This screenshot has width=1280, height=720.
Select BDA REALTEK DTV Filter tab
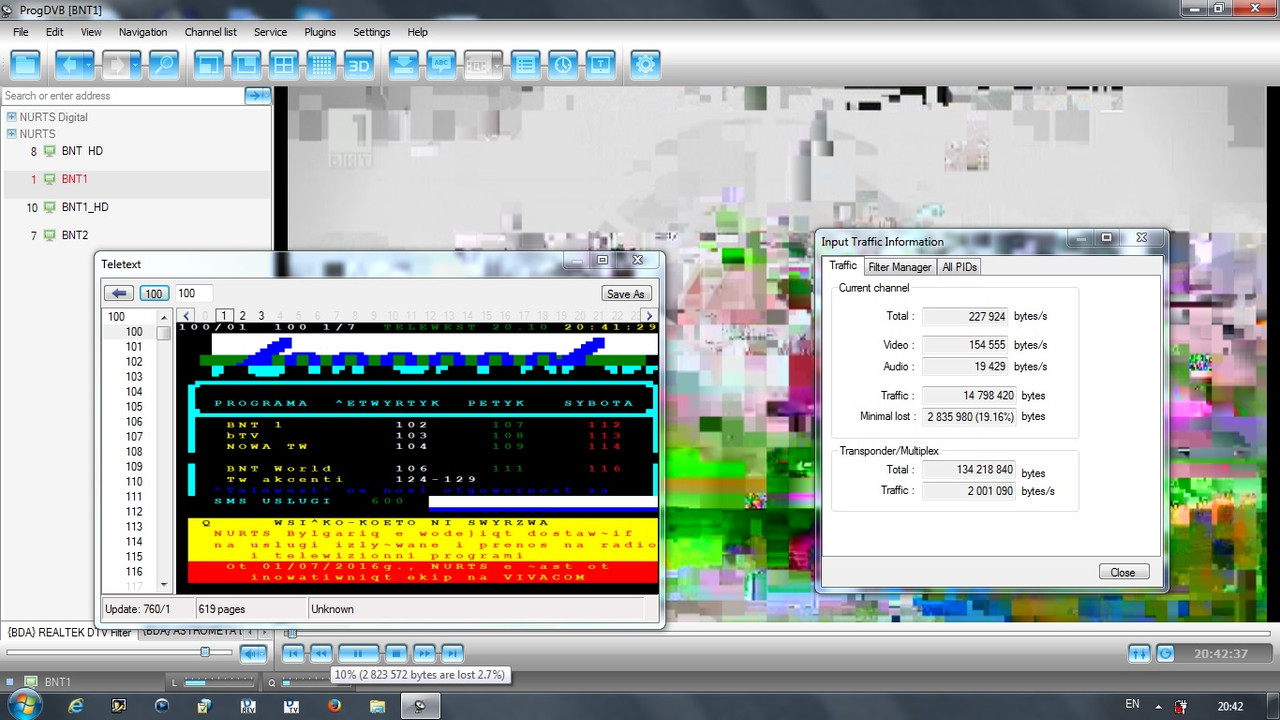(x=69, y=632)
